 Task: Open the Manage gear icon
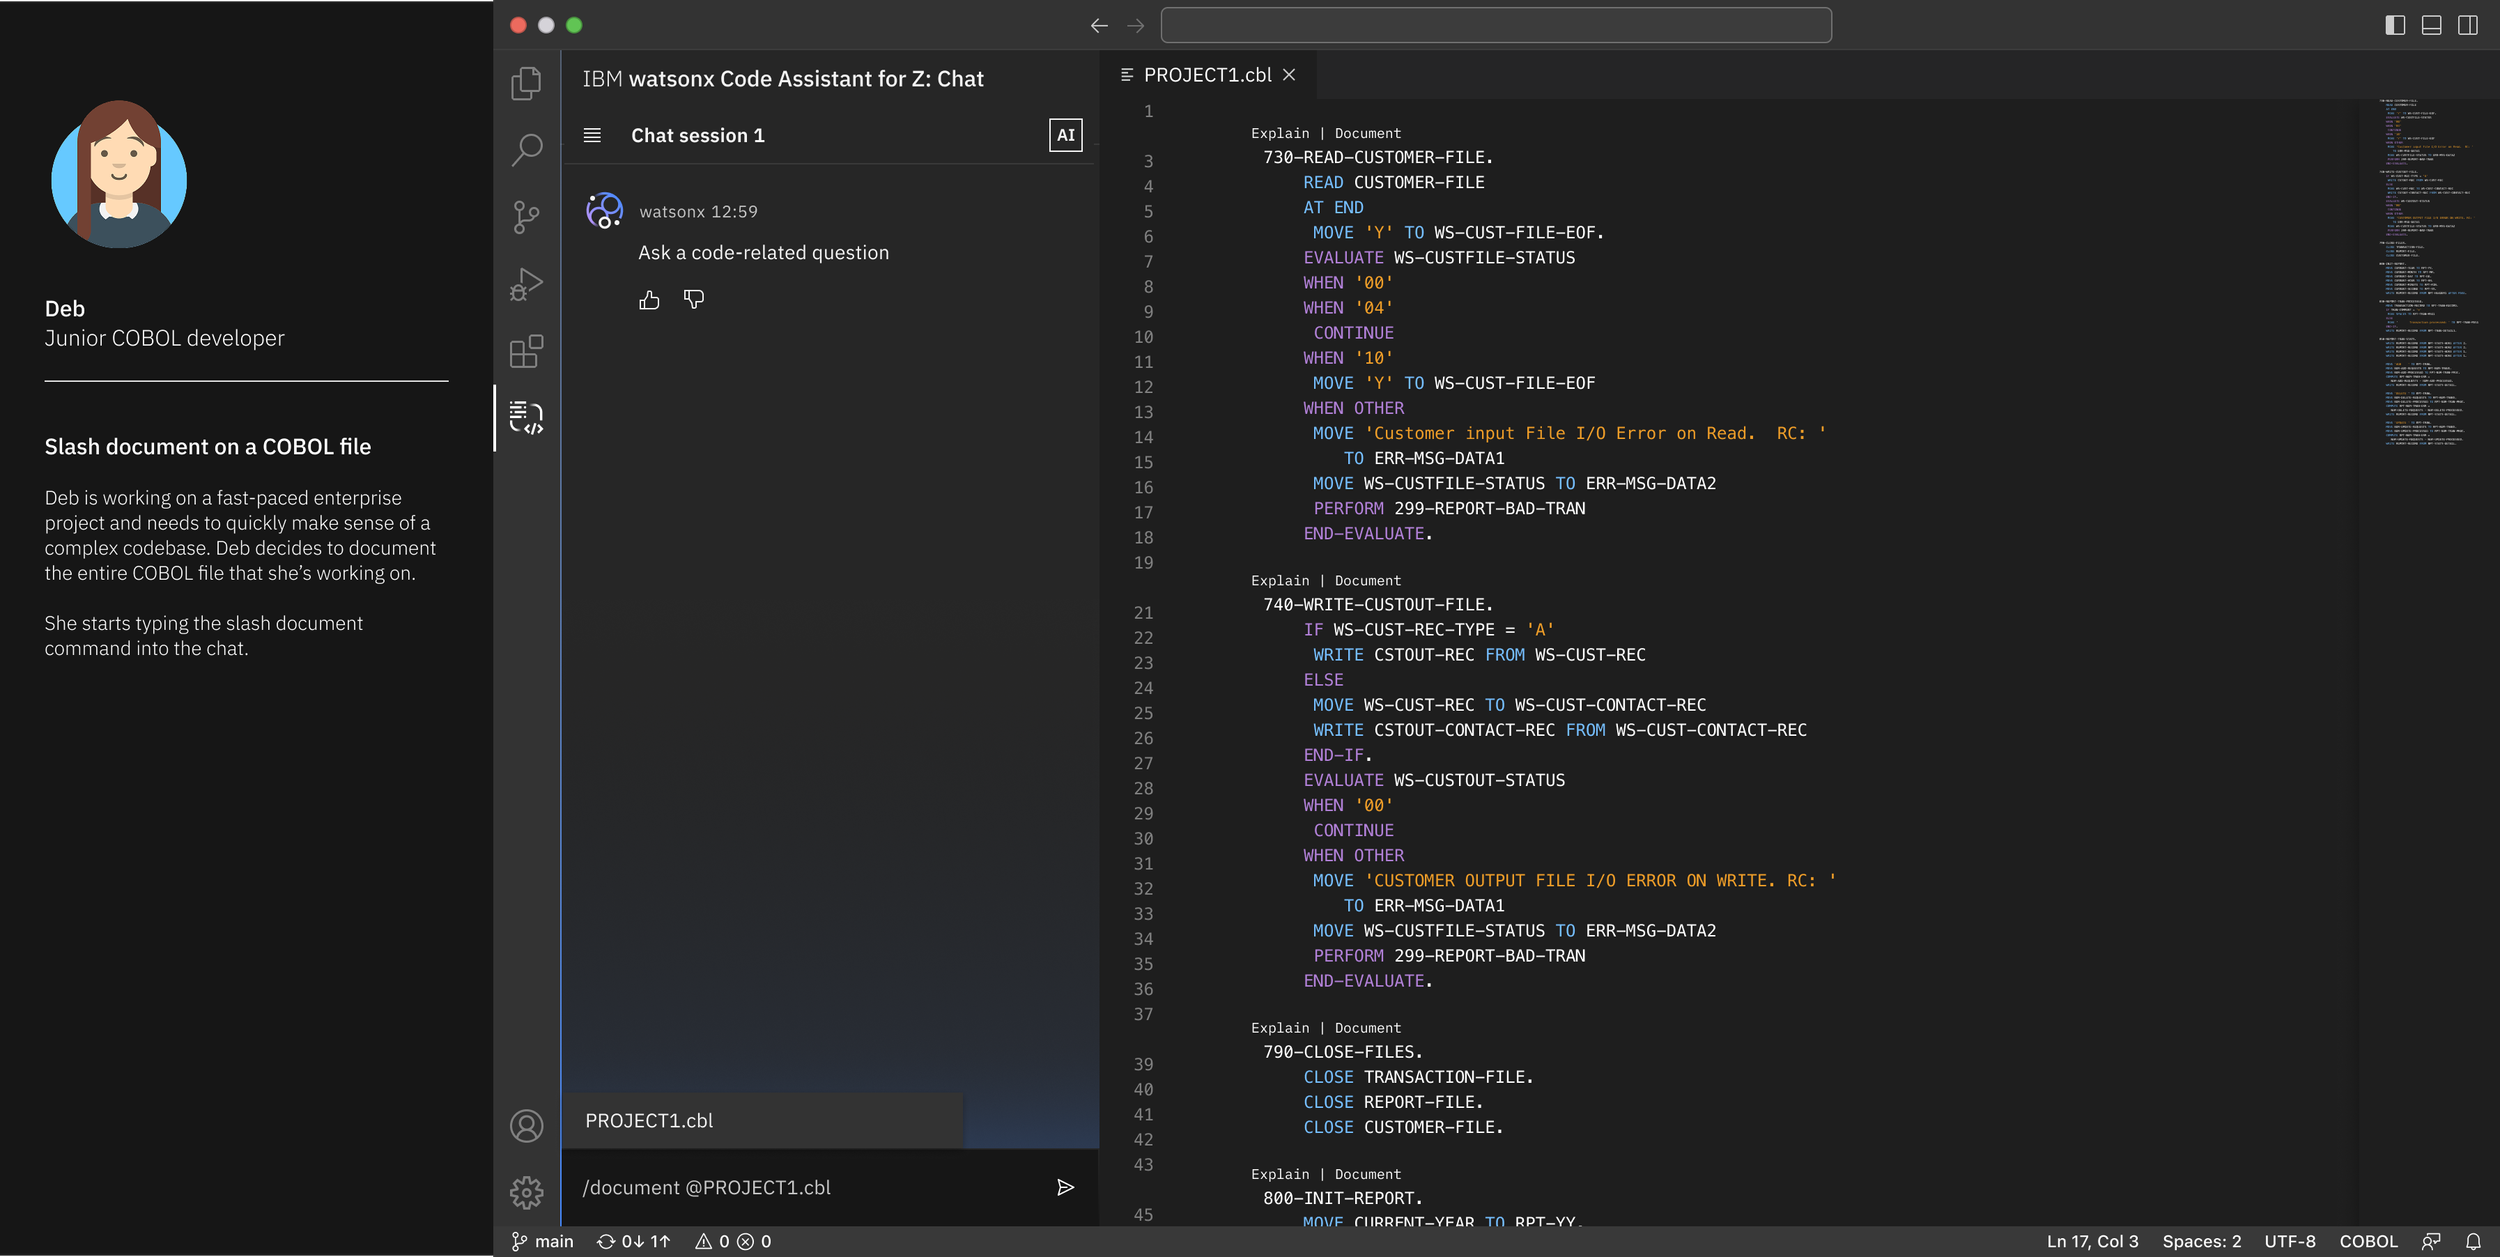(526, 1192)
